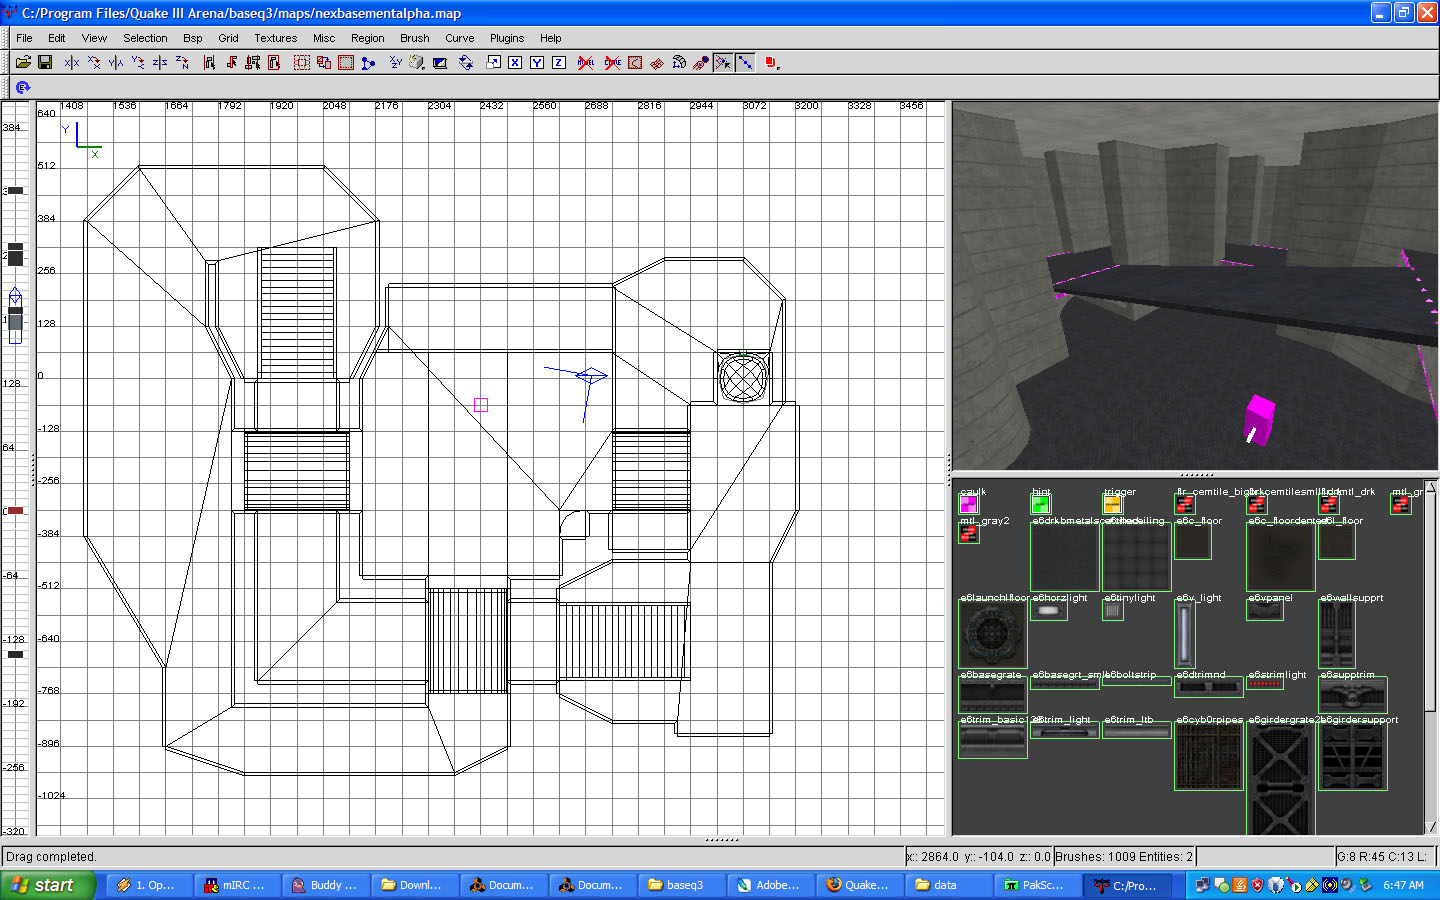Rotate selection around the Y axis
The width and height of the screenshot is (1440, 900).
pos(138,62)
